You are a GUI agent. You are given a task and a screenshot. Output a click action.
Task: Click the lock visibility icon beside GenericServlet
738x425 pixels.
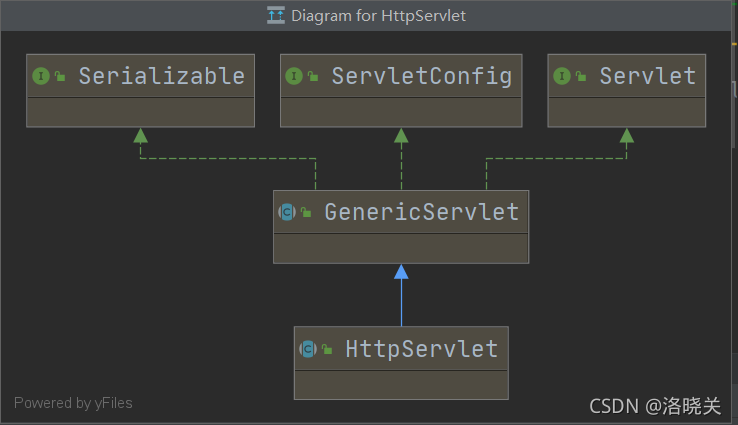click(306, 212)
